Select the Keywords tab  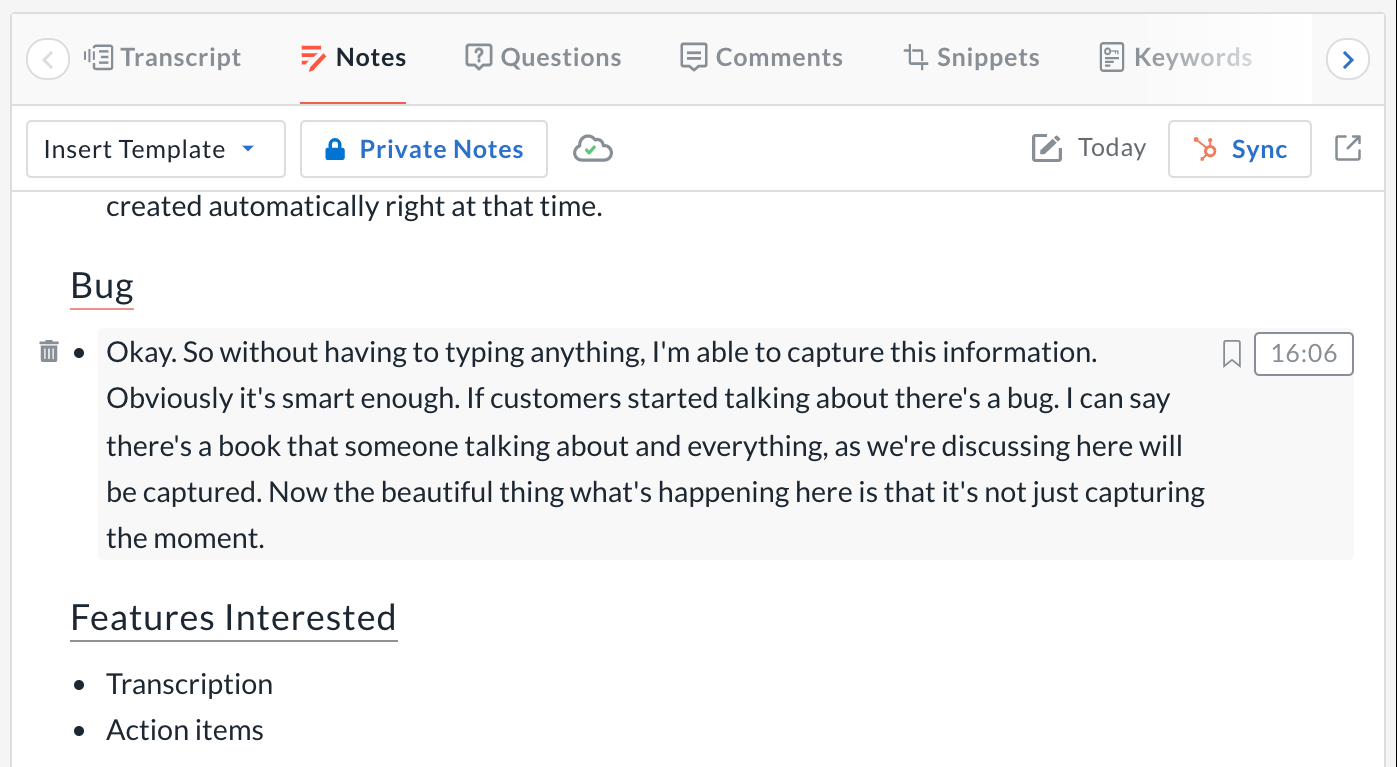[1175, 58]
